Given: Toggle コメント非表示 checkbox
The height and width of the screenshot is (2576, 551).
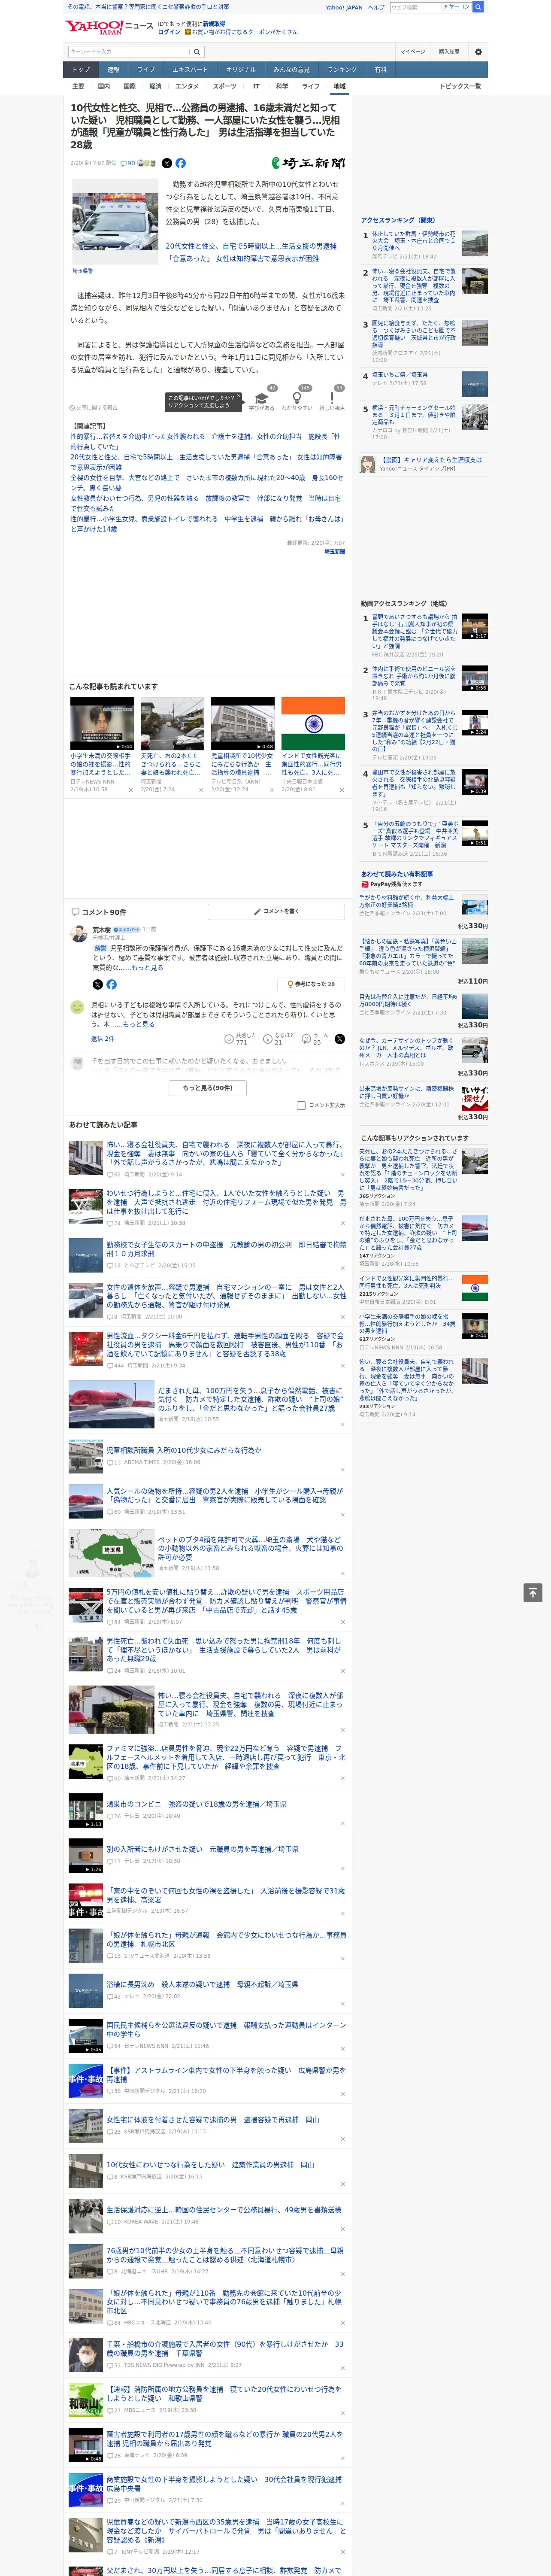Looking at the screenshot, I should coord(301,1105).
